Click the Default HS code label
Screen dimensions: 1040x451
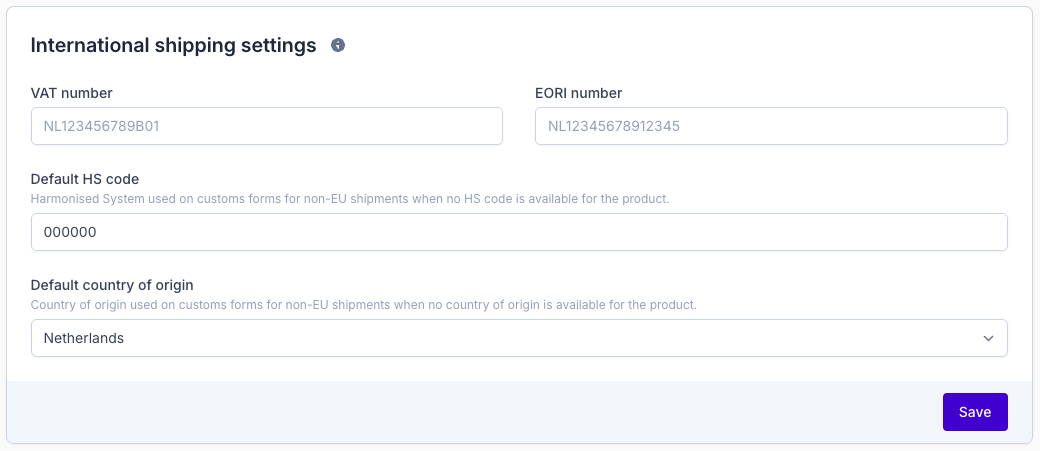pyautogui.click(x=85, y=179)
